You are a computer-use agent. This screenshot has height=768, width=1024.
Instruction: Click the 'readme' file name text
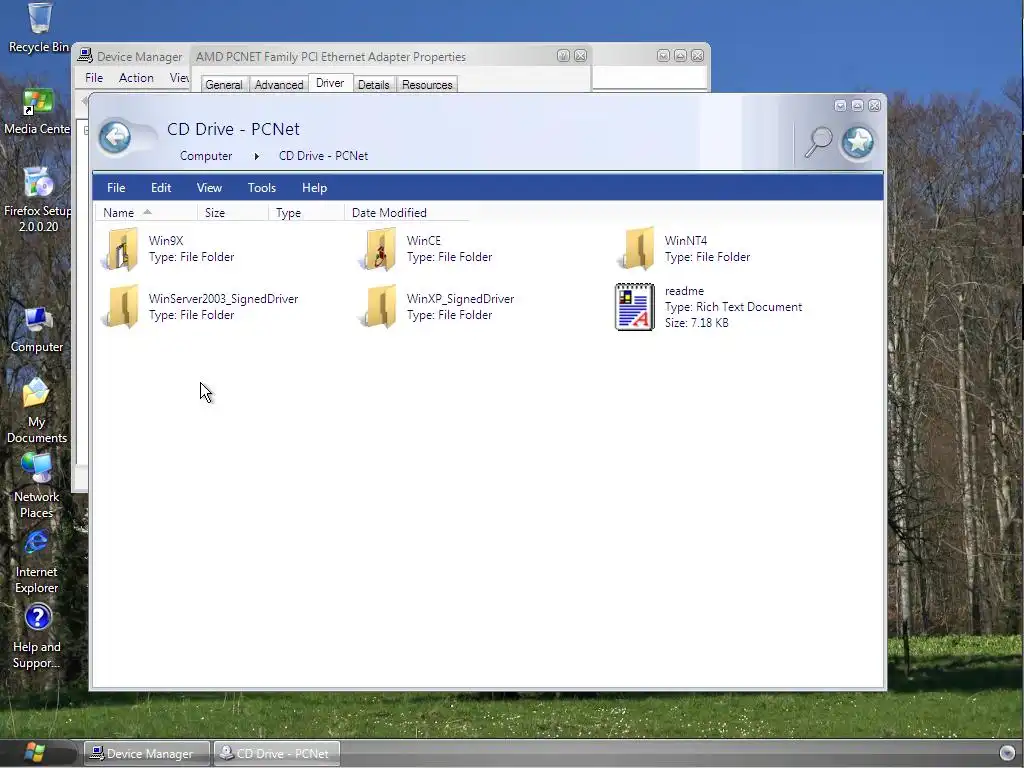[x=684, y=291]
